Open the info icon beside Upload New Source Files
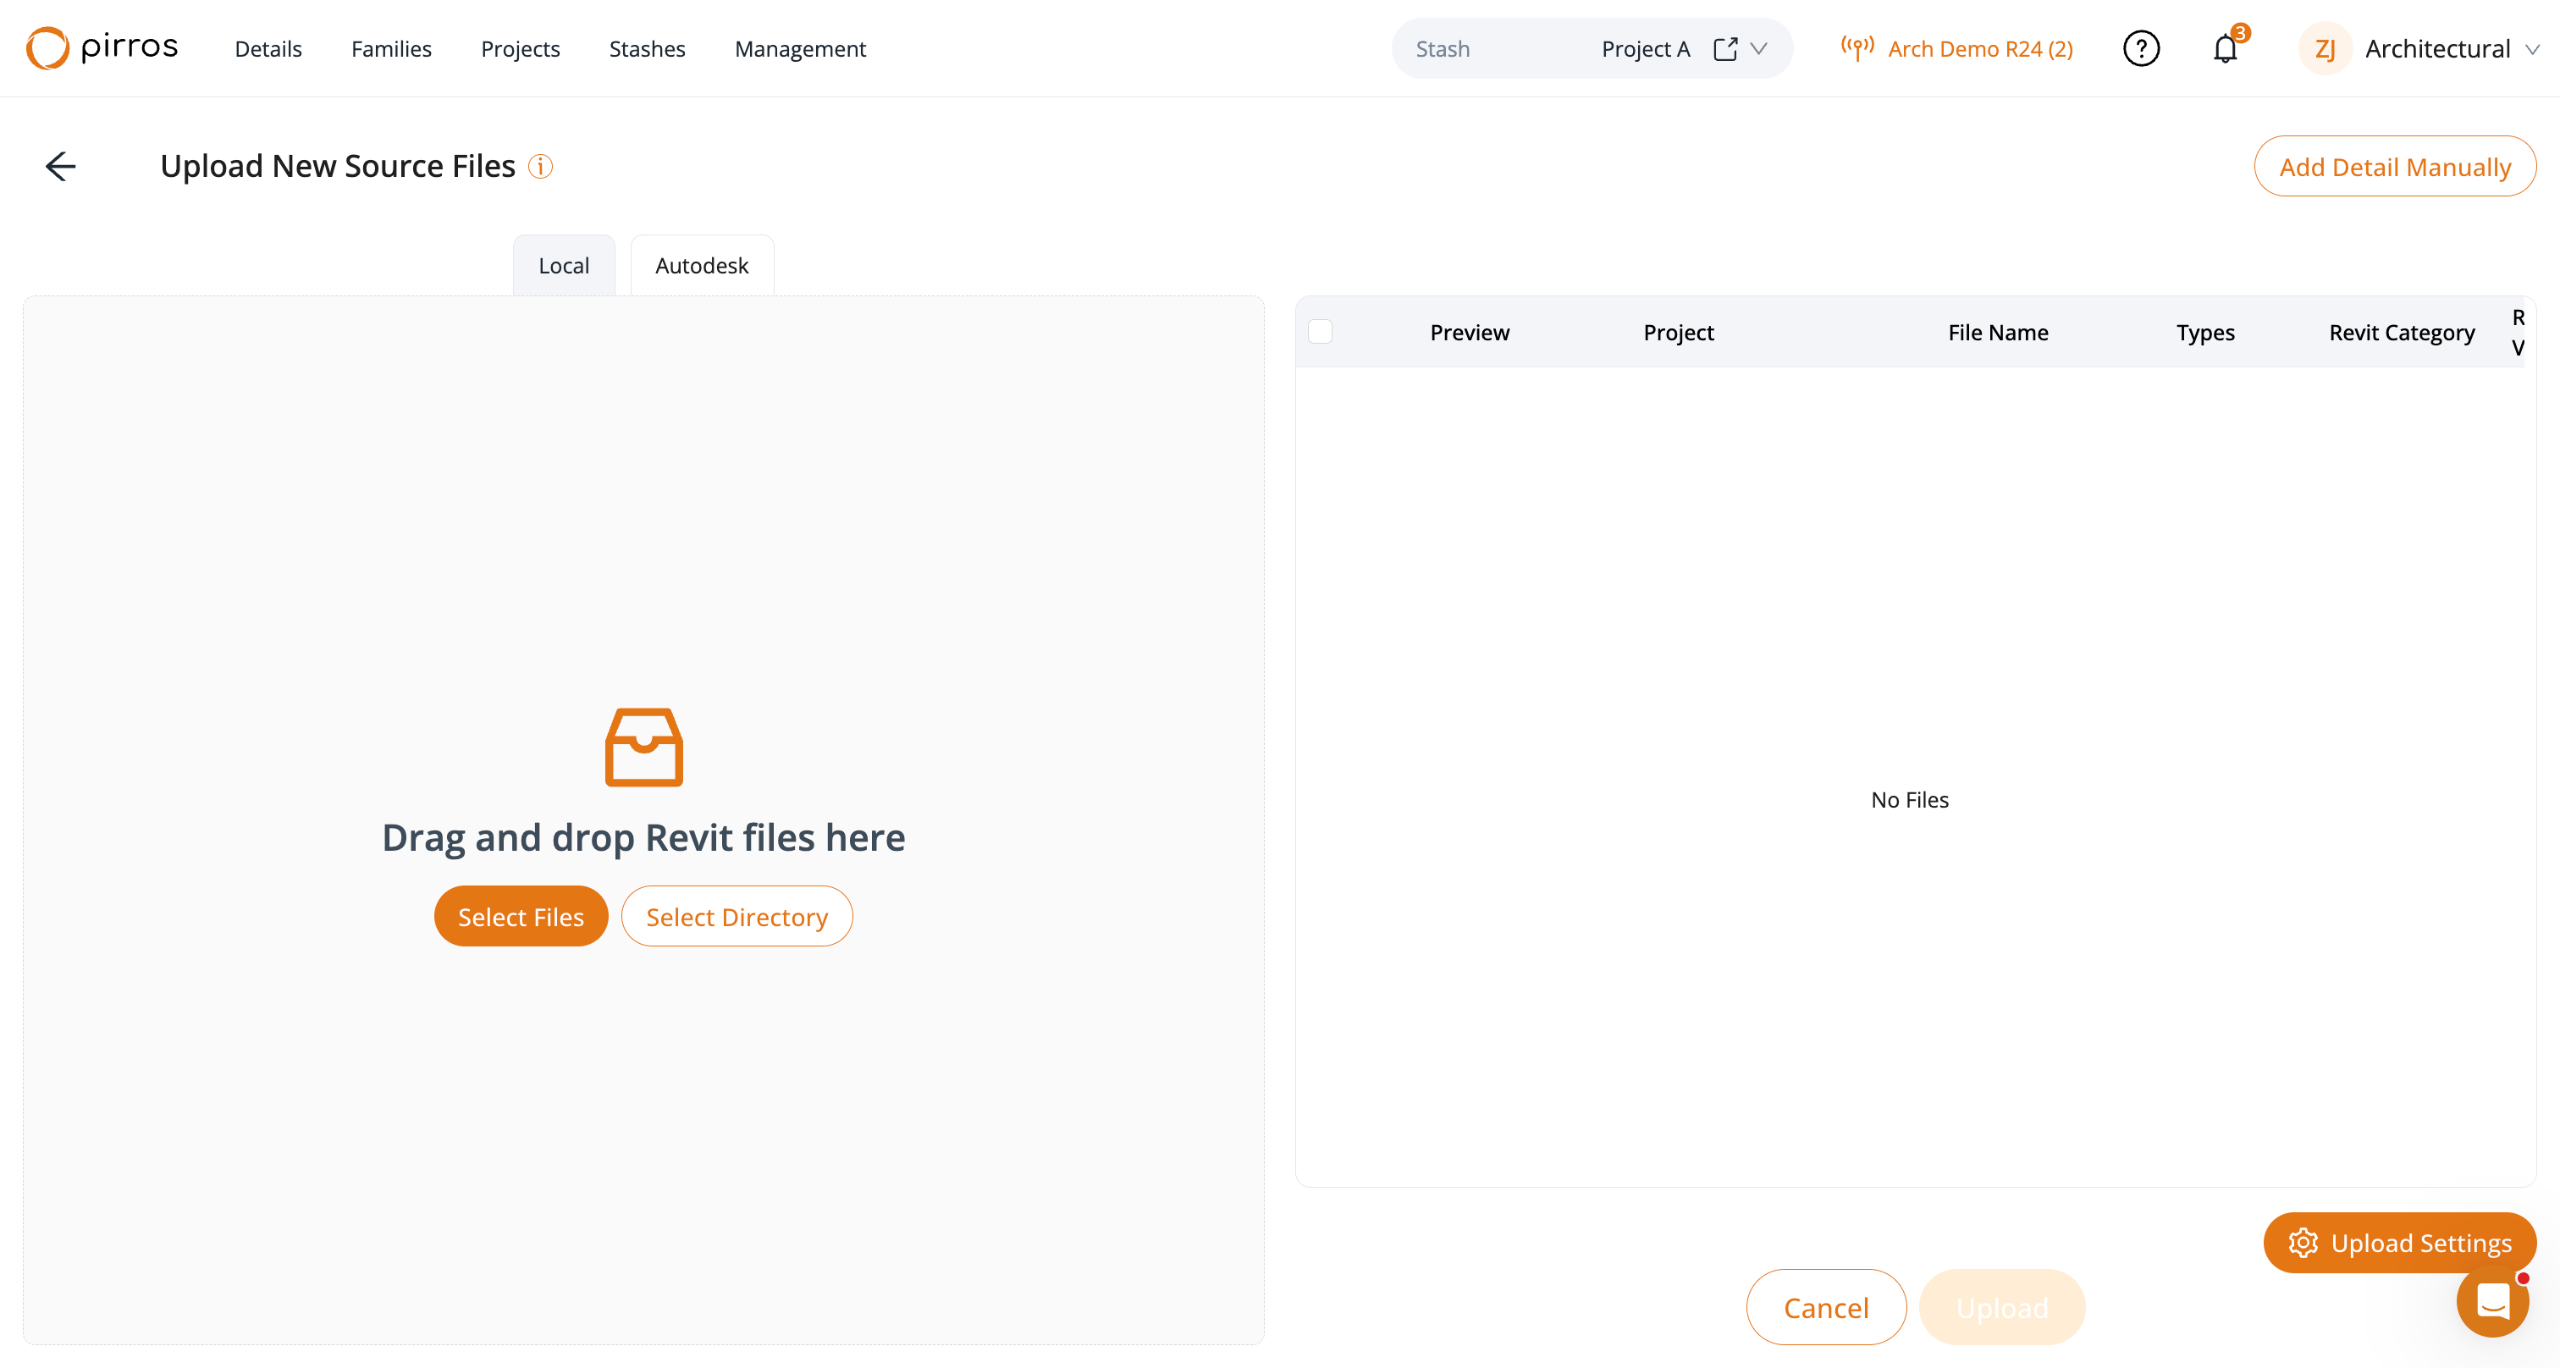The width and height of the screenshot is (2560, 1368). point(540,166)
